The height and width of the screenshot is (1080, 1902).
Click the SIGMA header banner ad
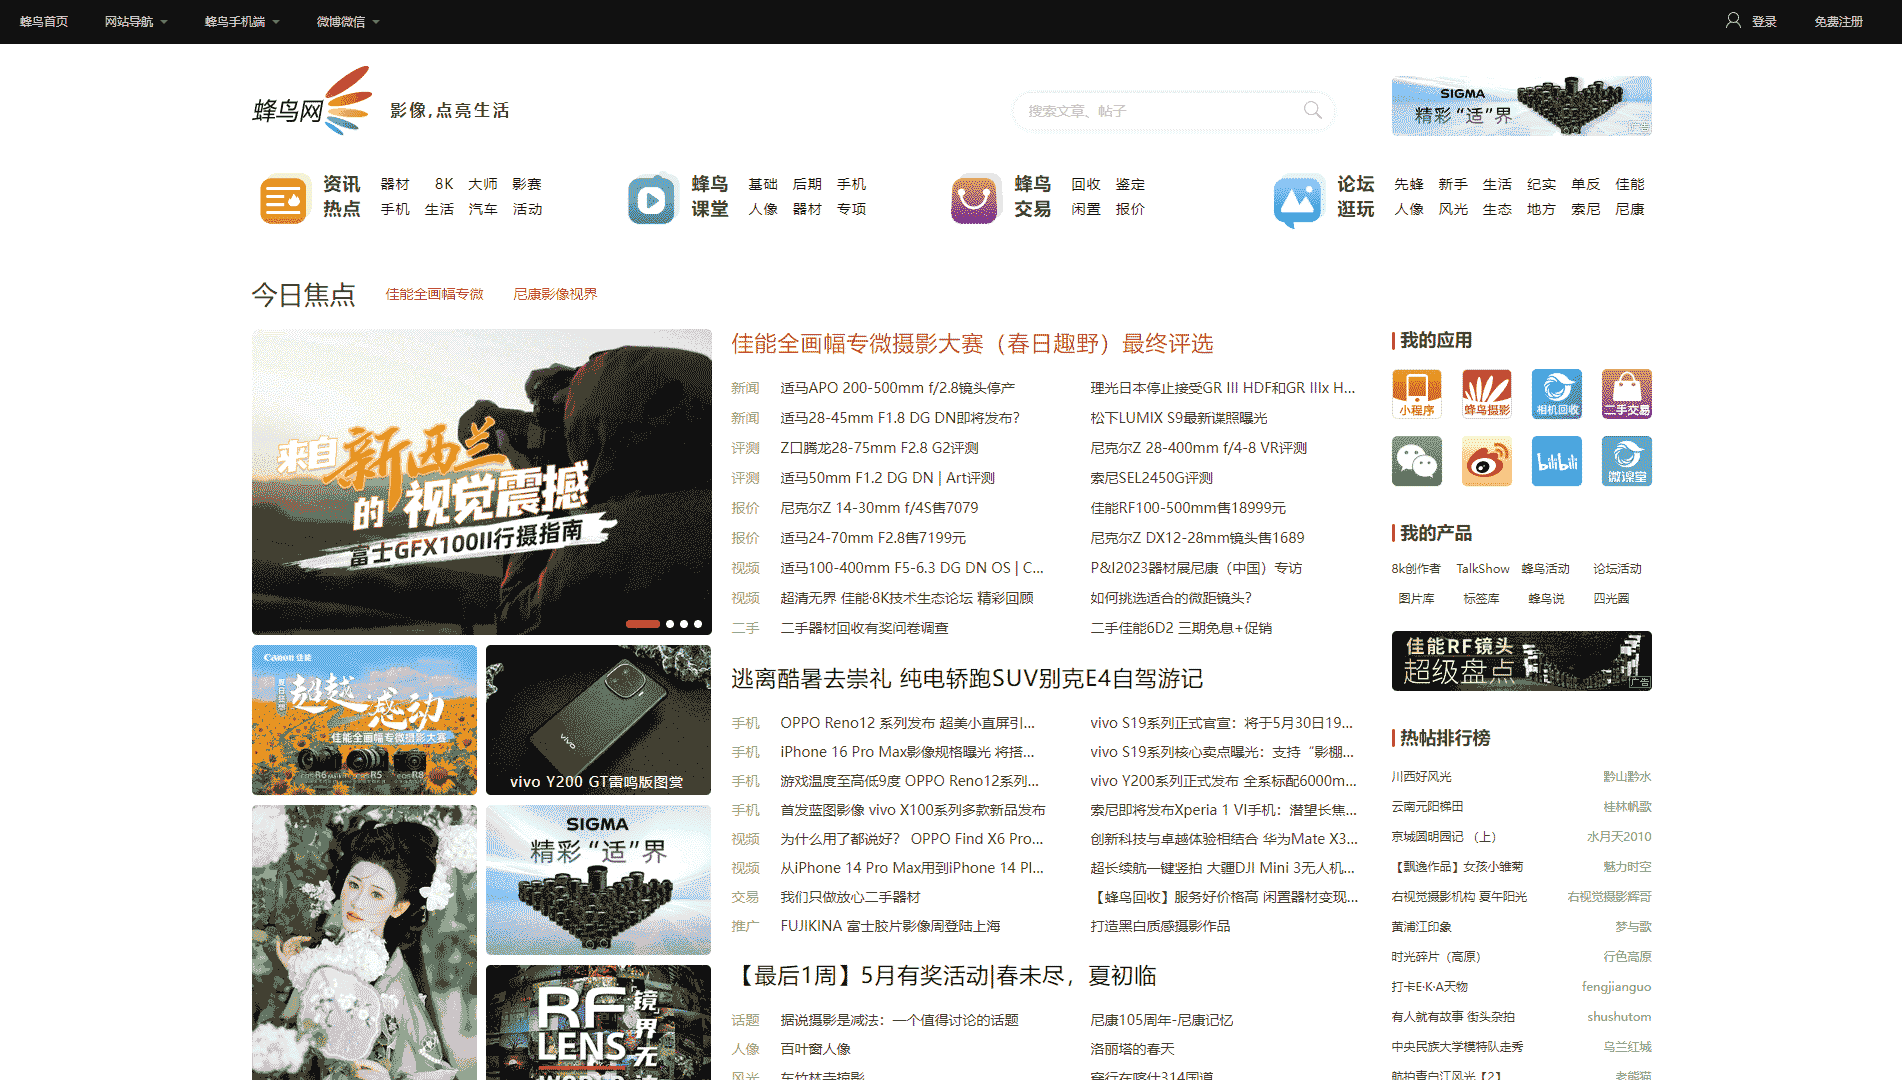click(1521, 105)
